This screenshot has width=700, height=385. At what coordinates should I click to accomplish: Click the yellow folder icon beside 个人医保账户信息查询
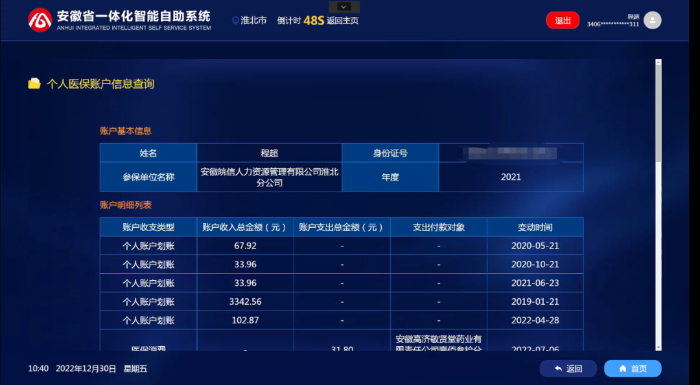34,84
